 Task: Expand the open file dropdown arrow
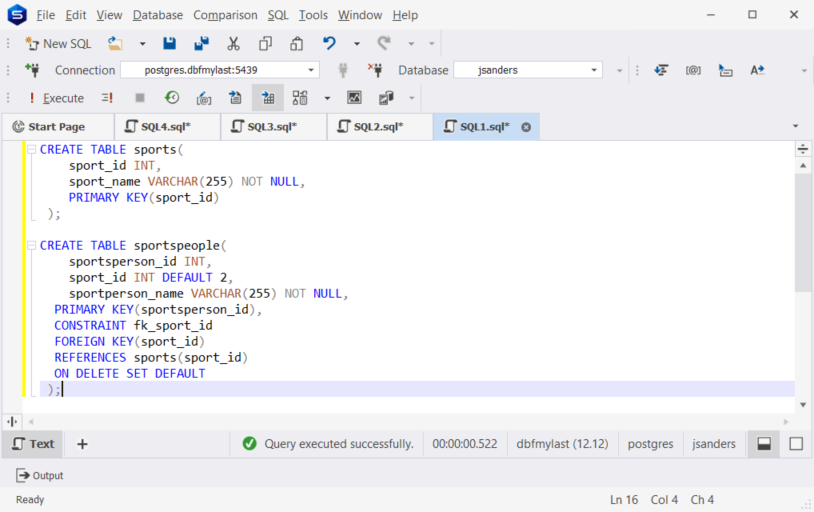(x=142, y=44)
